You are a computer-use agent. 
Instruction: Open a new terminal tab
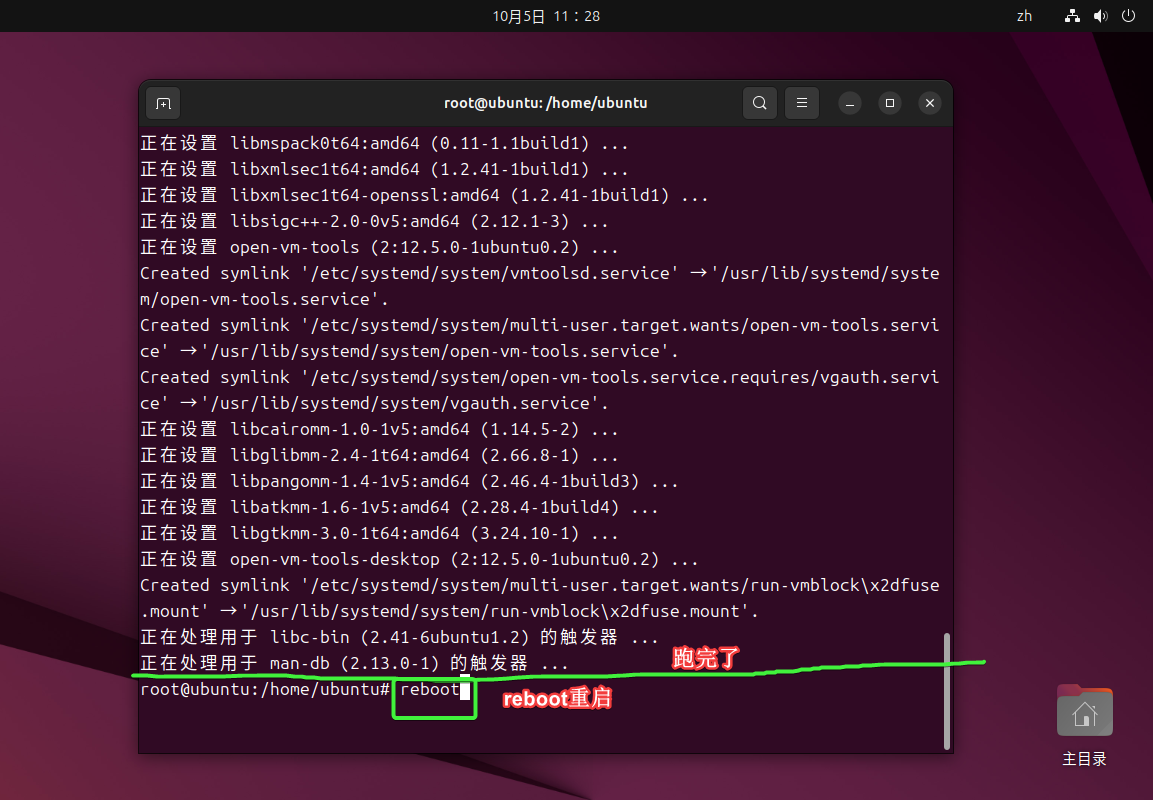point(163,104)
